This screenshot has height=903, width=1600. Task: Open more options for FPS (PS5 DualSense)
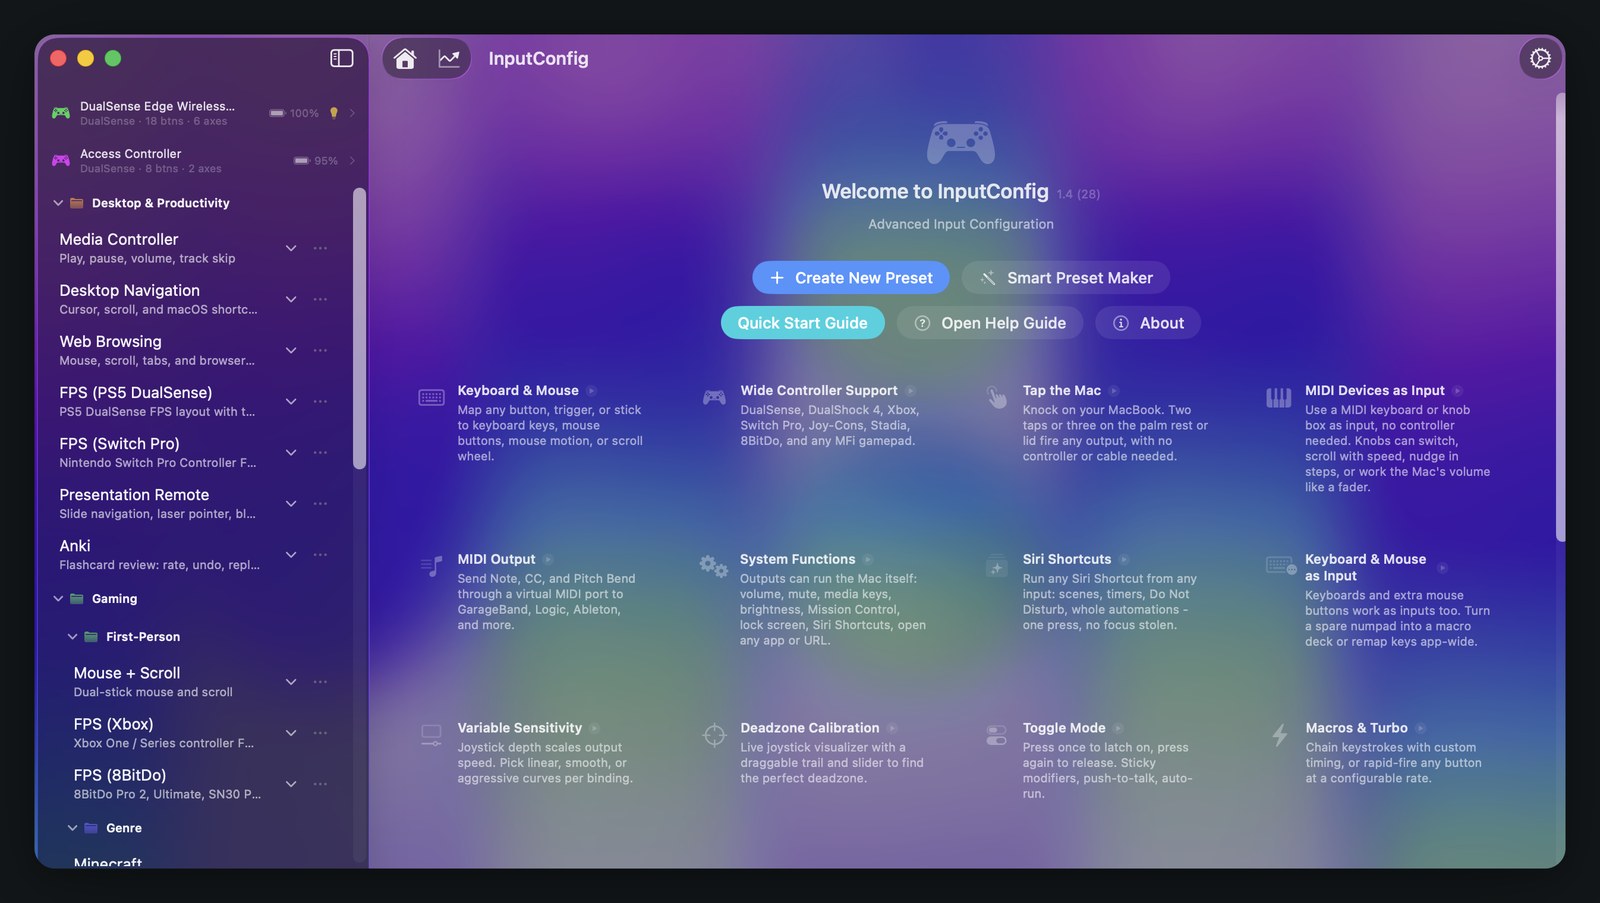[320, 401]
